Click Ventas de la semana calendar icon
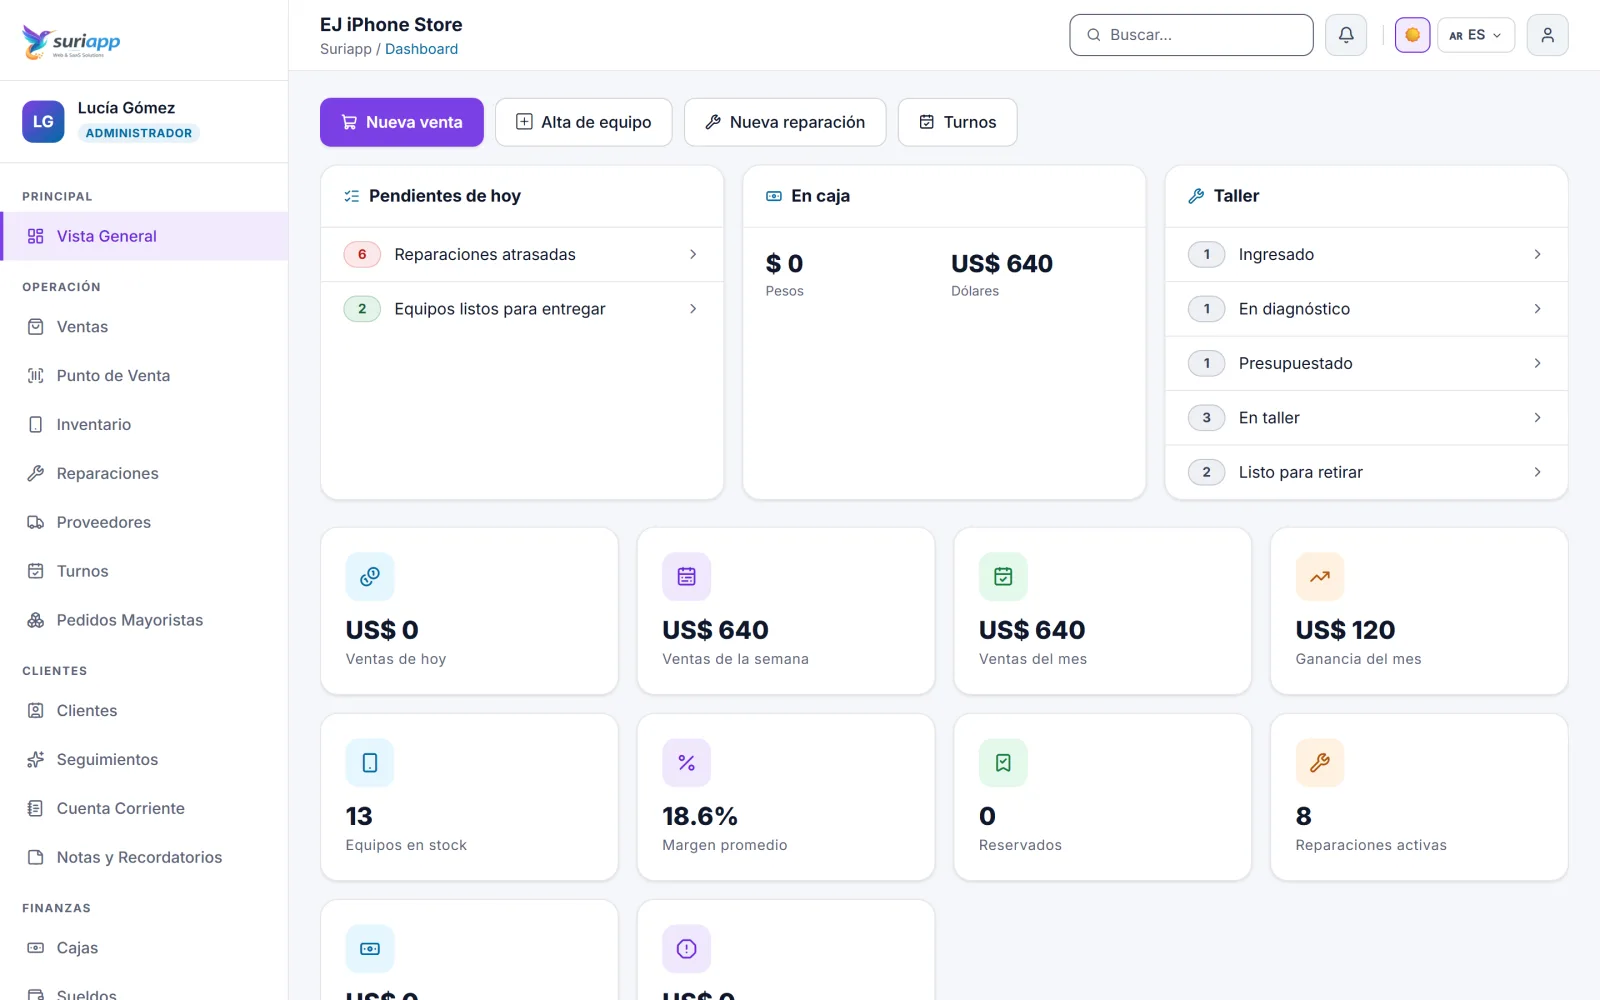The height and width of the screenshot is (1000, 1600). coord(687,577)
